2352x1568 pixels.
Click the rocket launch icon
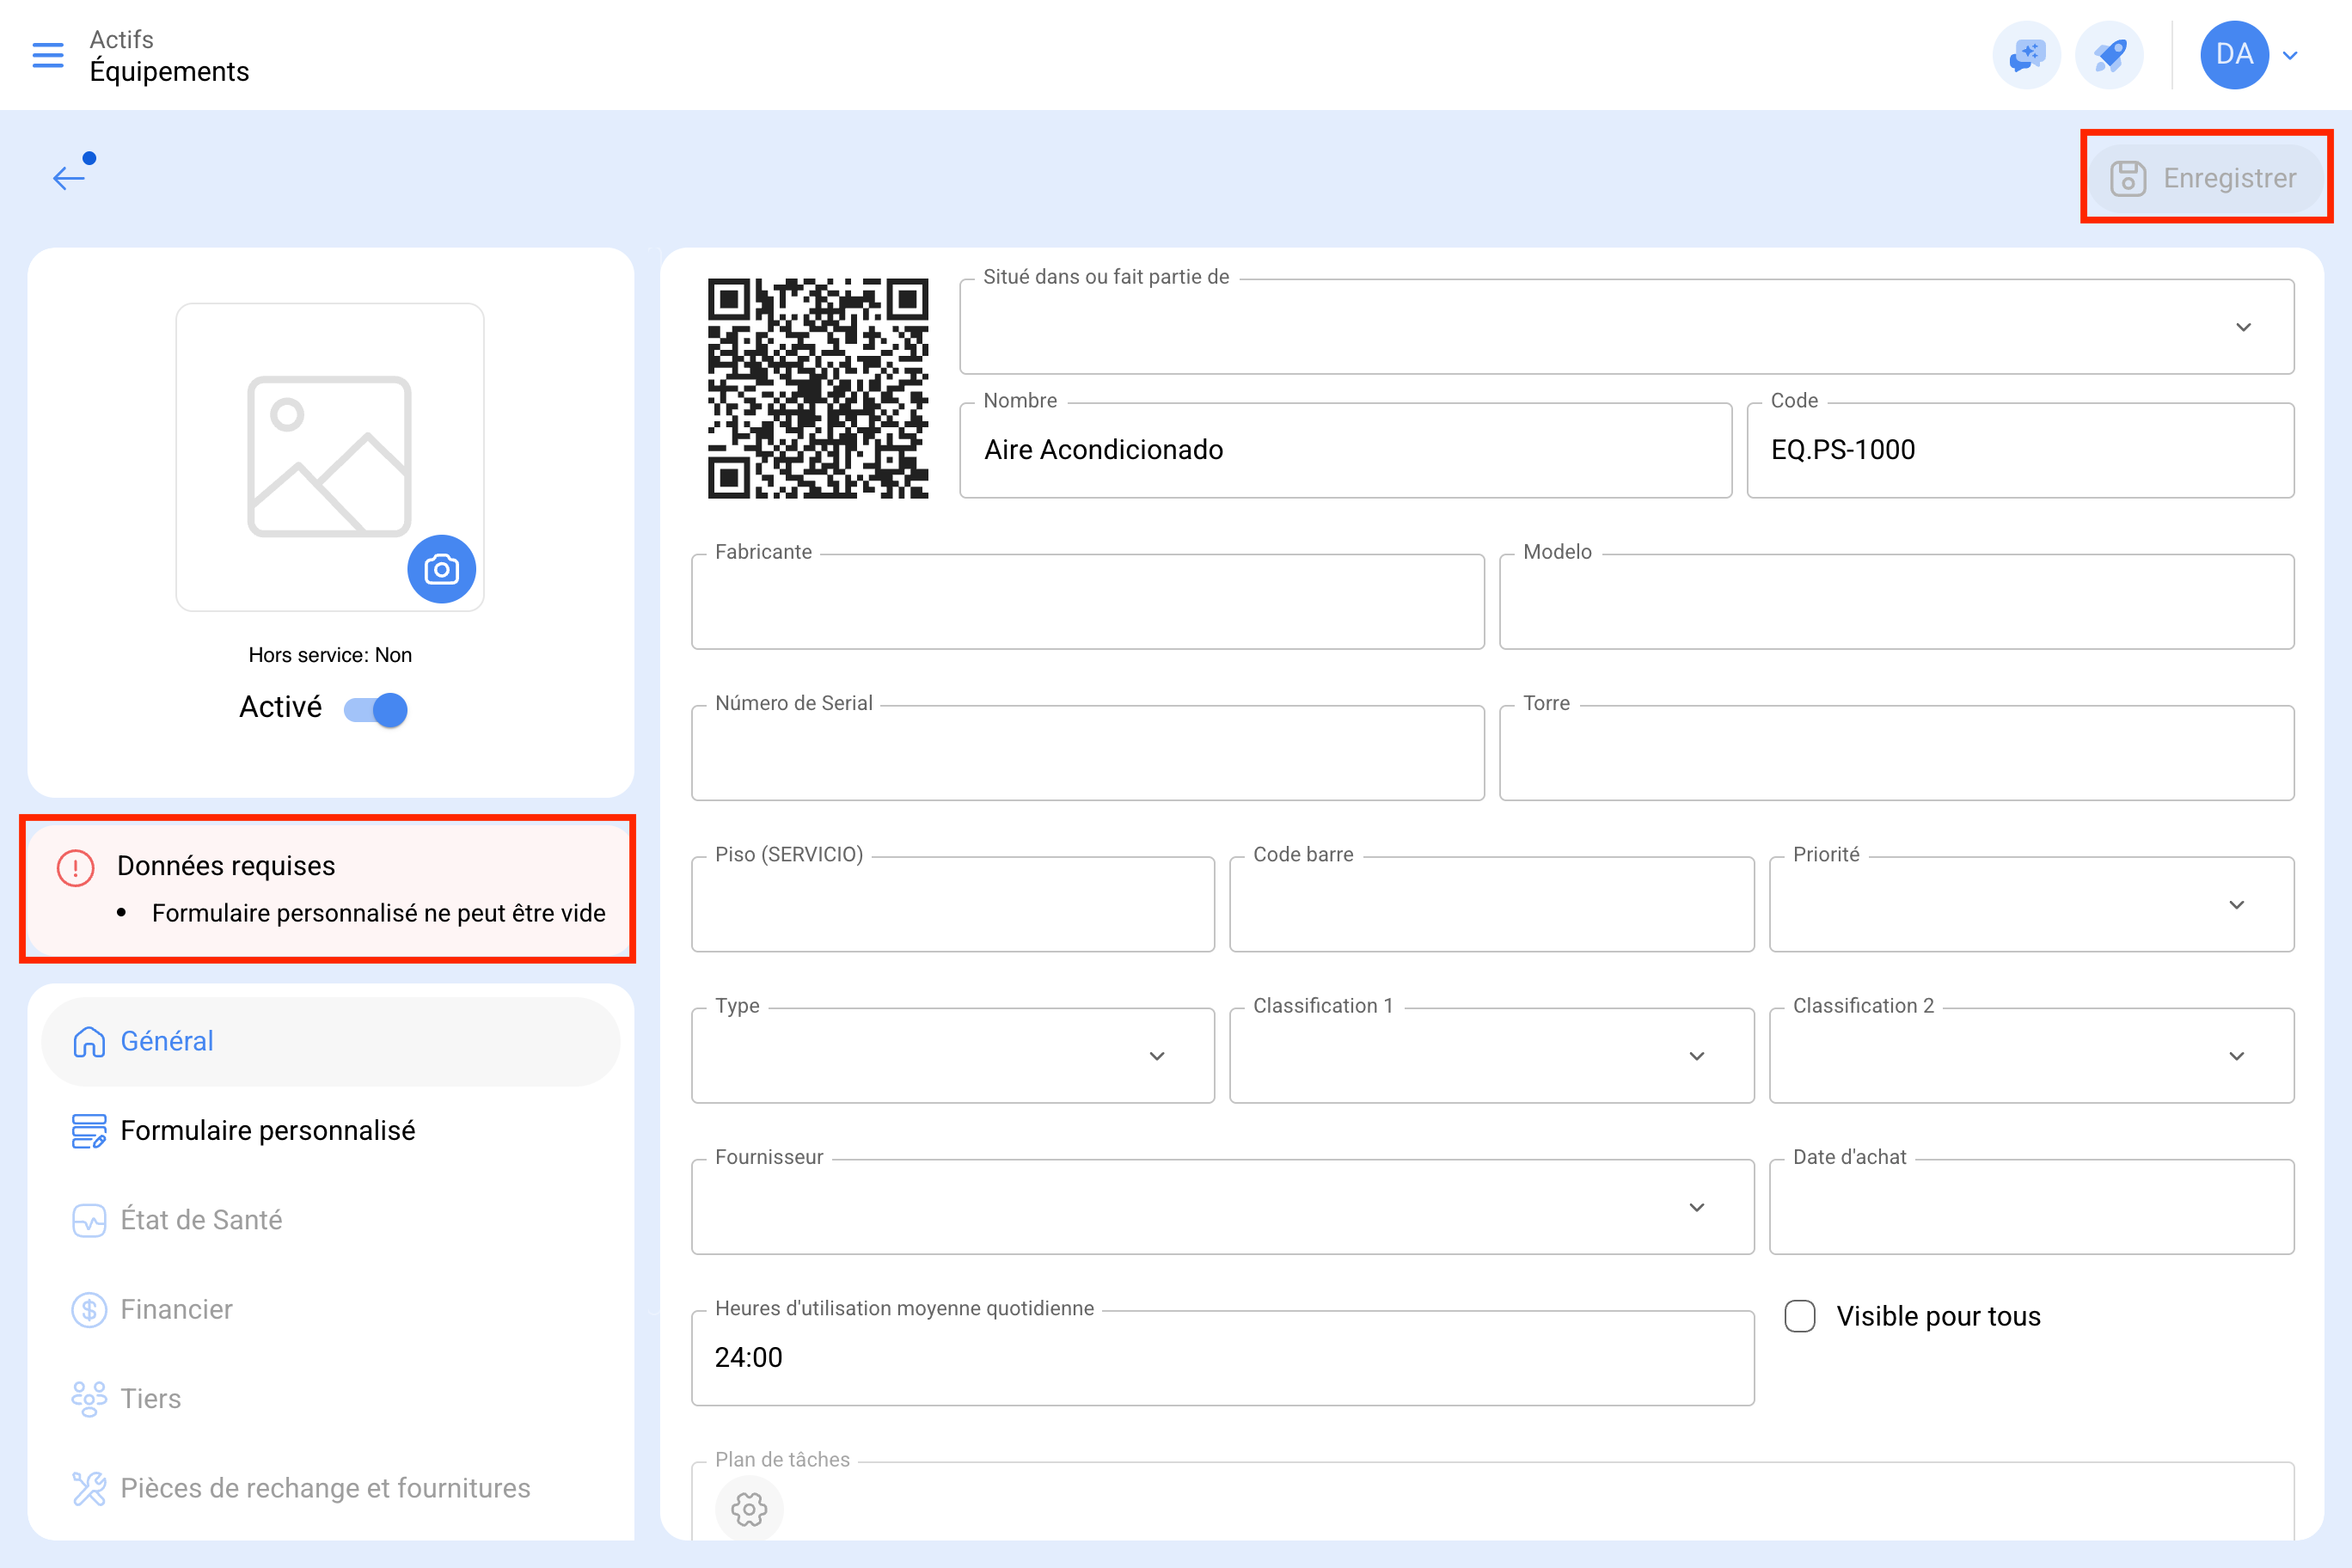(2109, 55)
